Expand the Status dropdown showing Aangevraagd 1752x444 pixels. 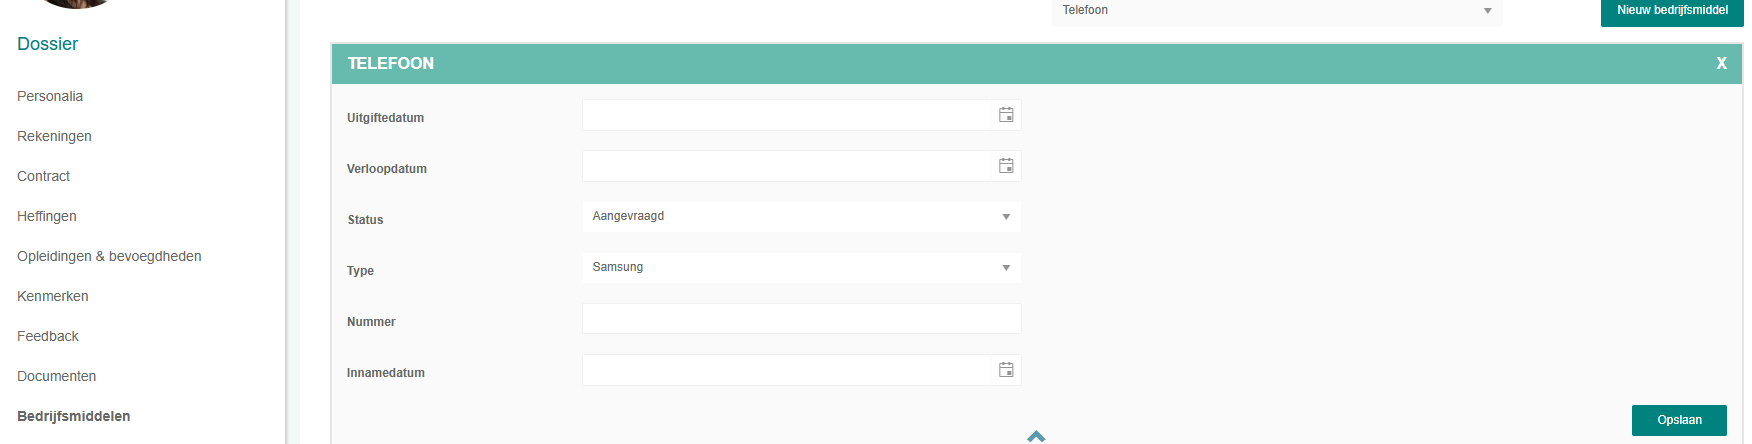pyautogui.click(x=801, y=217)
